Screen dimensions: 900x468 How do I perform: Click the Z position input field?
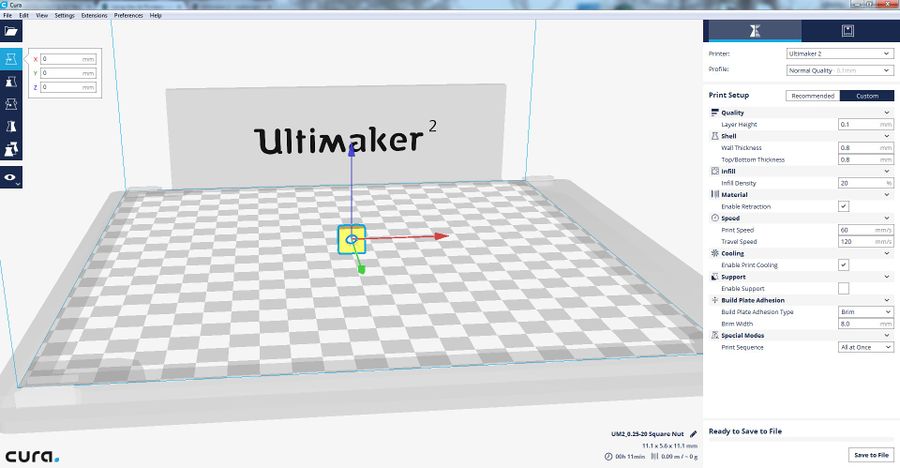coord(68,87)
